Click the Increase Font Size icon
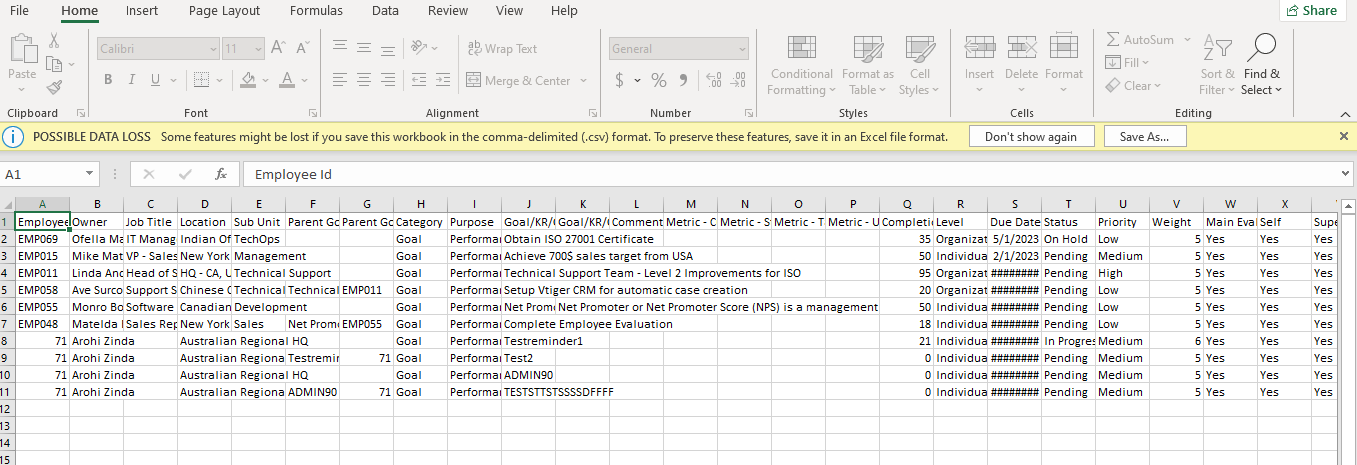 pos(278,48)
